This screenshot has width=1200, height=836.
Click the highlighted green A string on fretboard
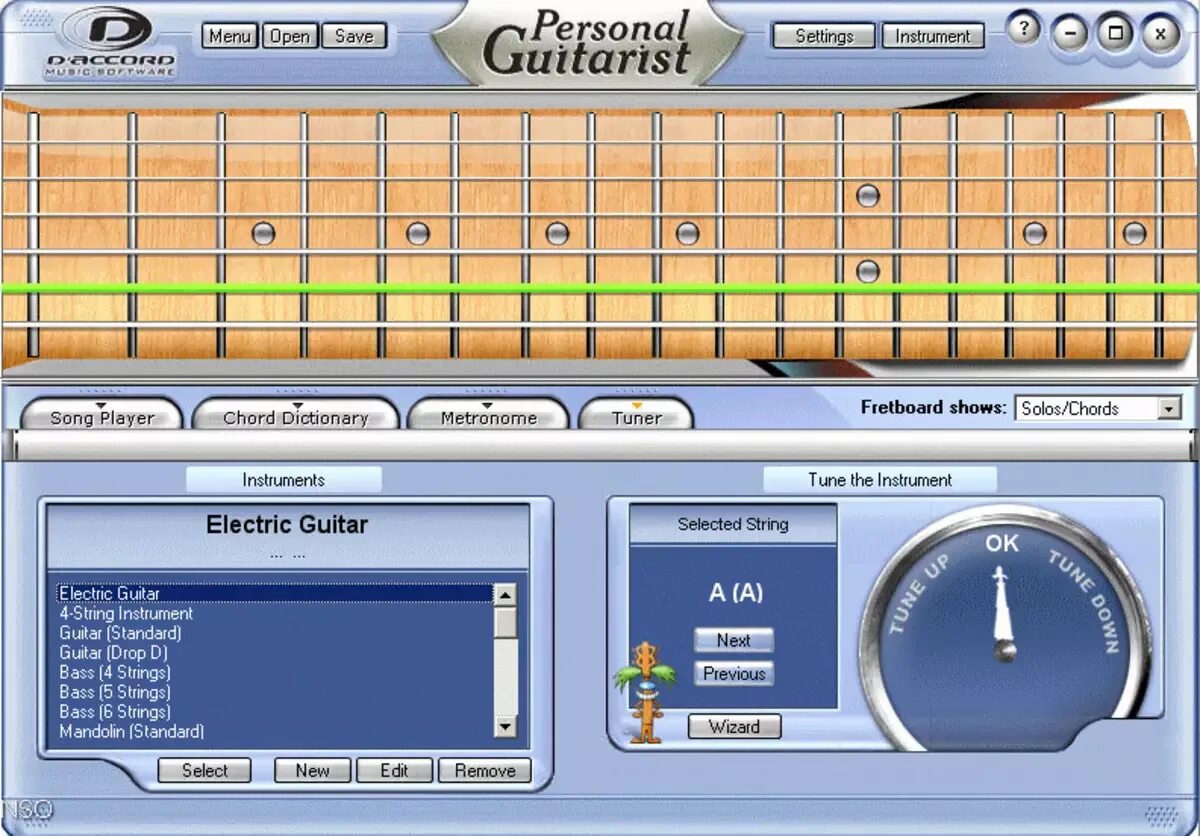(x=600, y=289)
